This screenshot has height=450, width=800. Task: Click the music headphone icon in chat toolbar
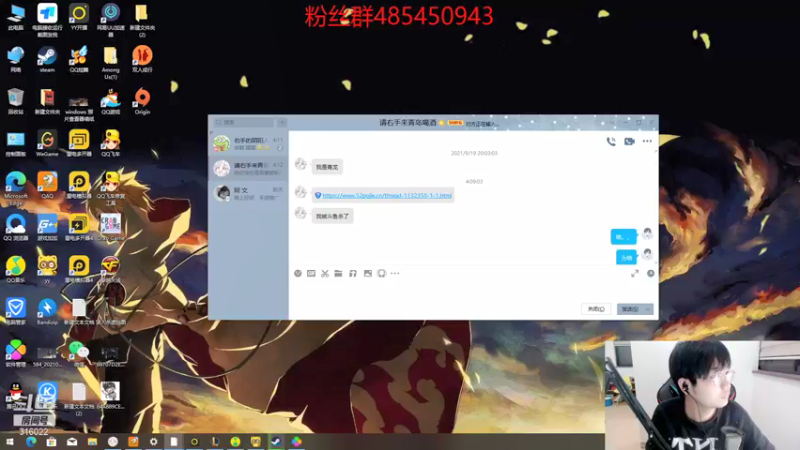[353, 273]
